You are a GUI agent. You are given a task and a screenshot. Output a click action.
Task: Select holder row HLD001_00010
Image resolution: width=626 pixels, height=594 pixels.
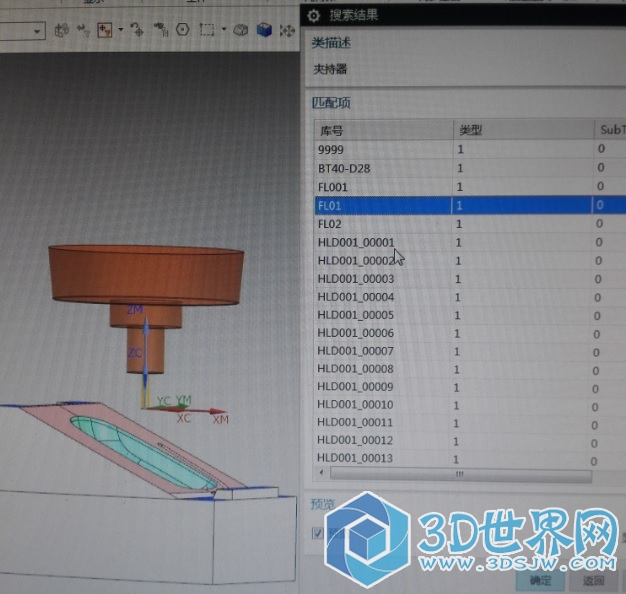point(470,405)
